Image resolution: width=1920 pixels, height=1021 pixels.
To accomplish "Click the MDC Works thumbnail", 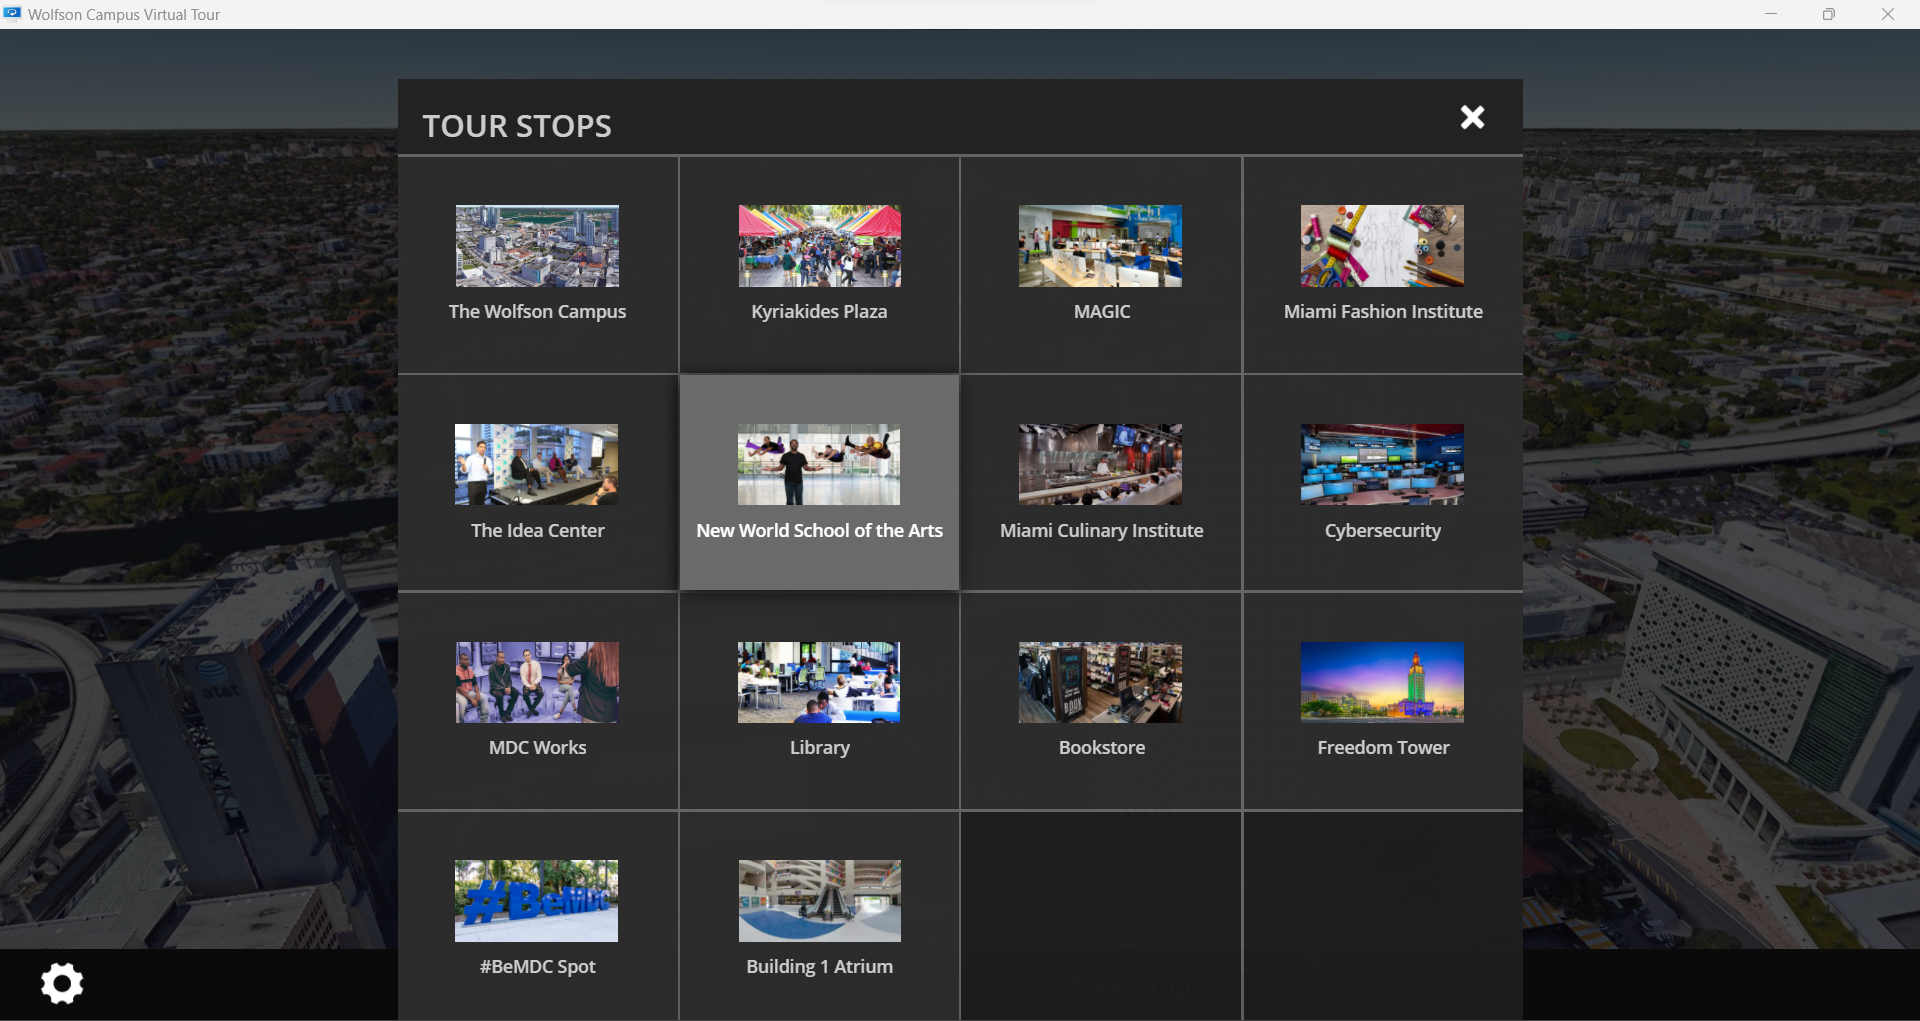I will coord(537,682).
